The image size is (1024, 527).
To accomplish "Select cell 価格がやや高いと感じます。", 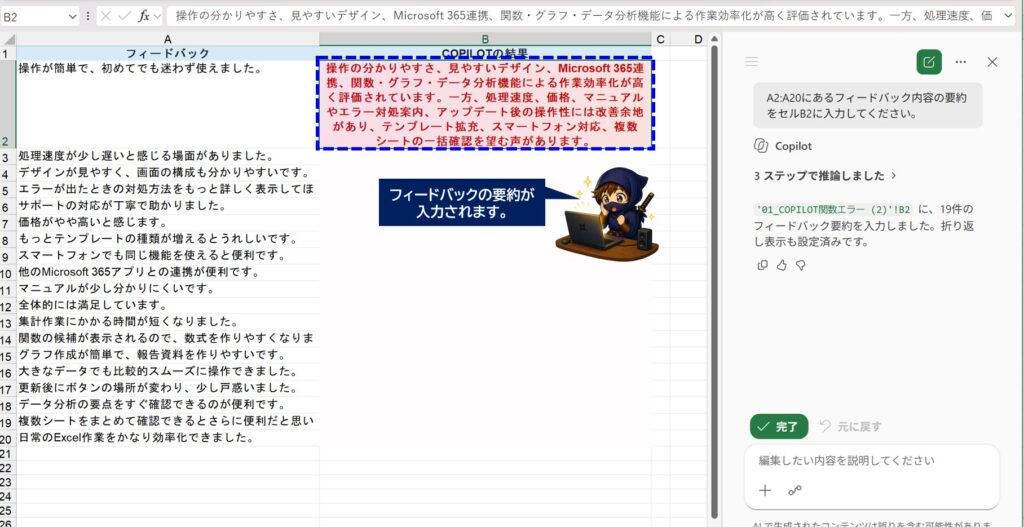I will 168,223.
